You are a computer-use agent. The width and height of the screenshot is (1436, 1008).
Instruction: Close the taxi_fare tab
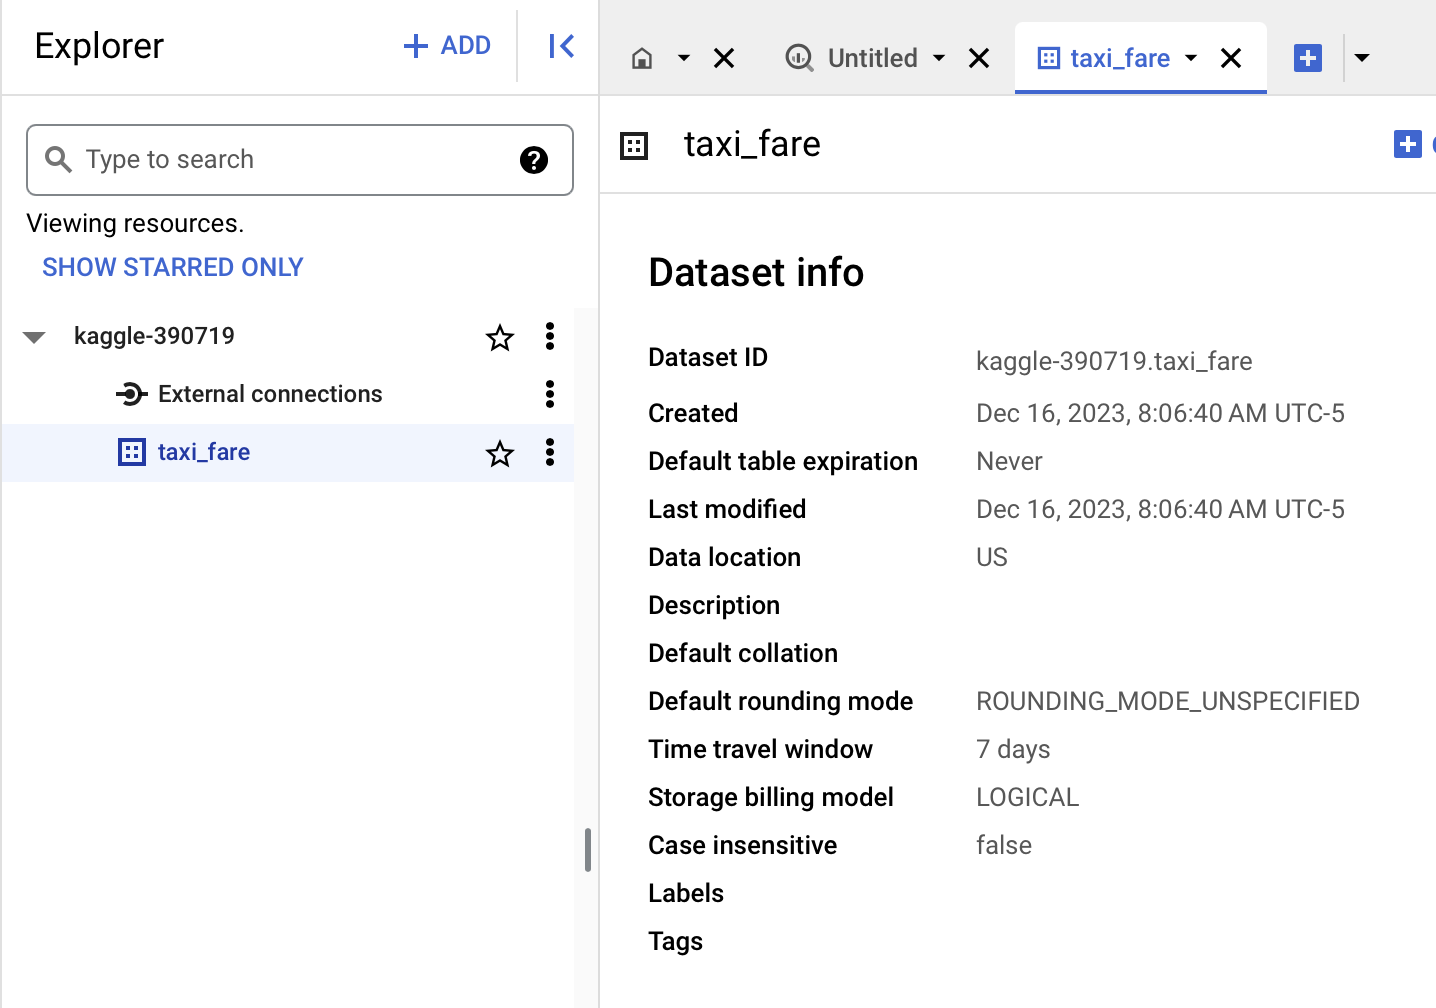[1231, 59]
